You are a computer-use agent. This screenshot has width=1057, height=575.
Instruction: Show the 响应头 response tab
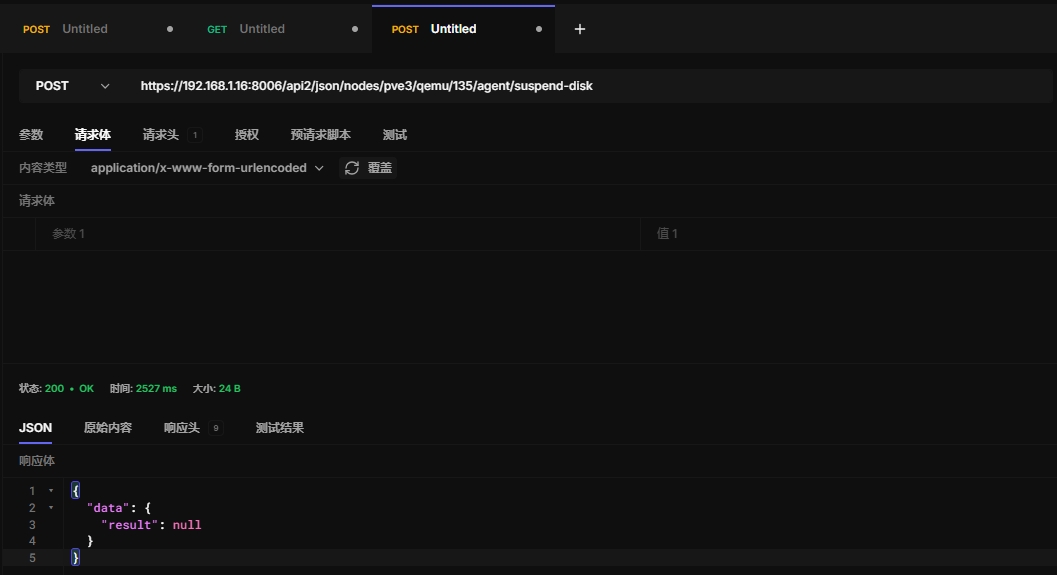(x=182, y=428)
